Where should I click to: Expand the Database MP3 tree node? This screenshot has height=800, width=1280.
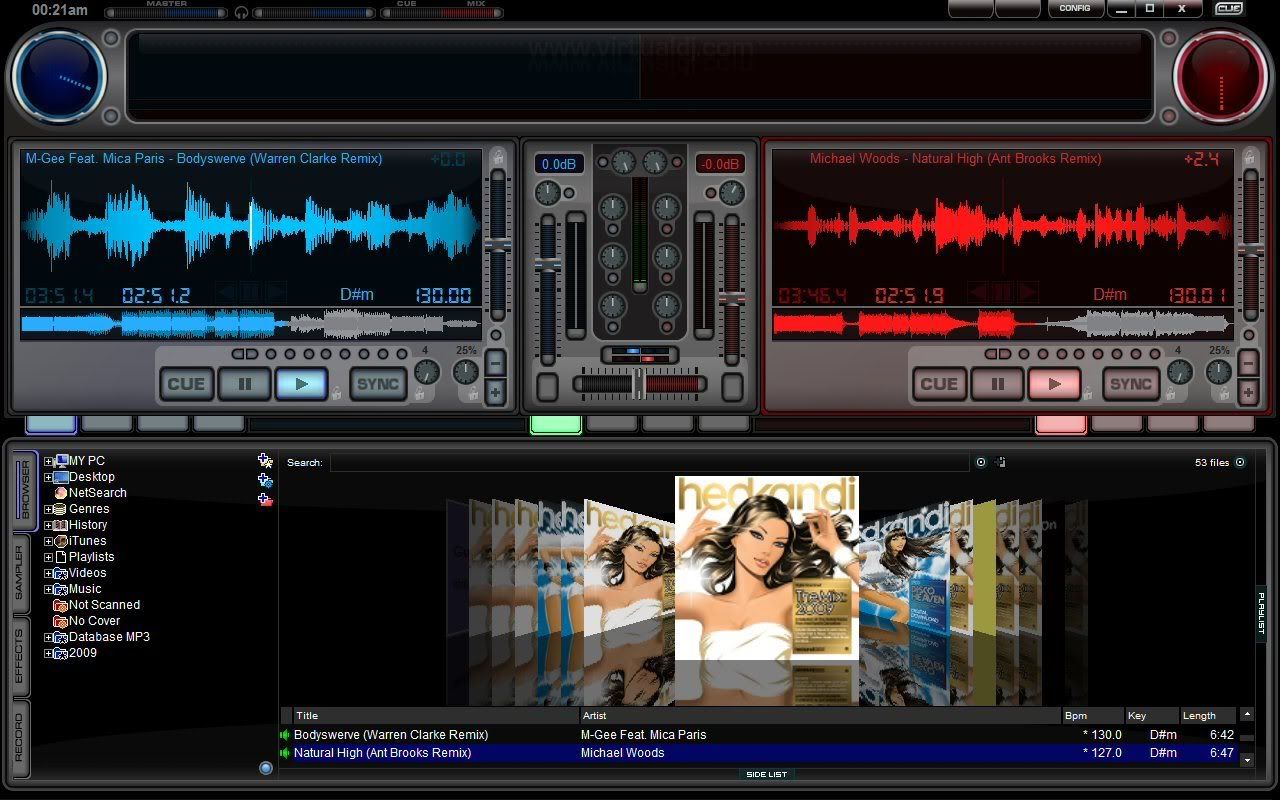click(x=48, y=637)
